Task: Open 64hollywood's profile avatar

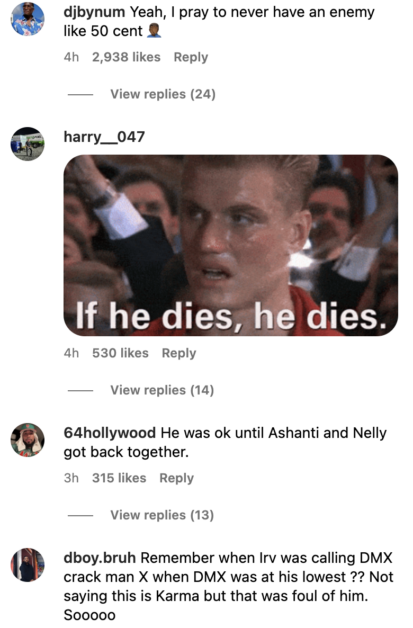Action: tap(27, 440)
